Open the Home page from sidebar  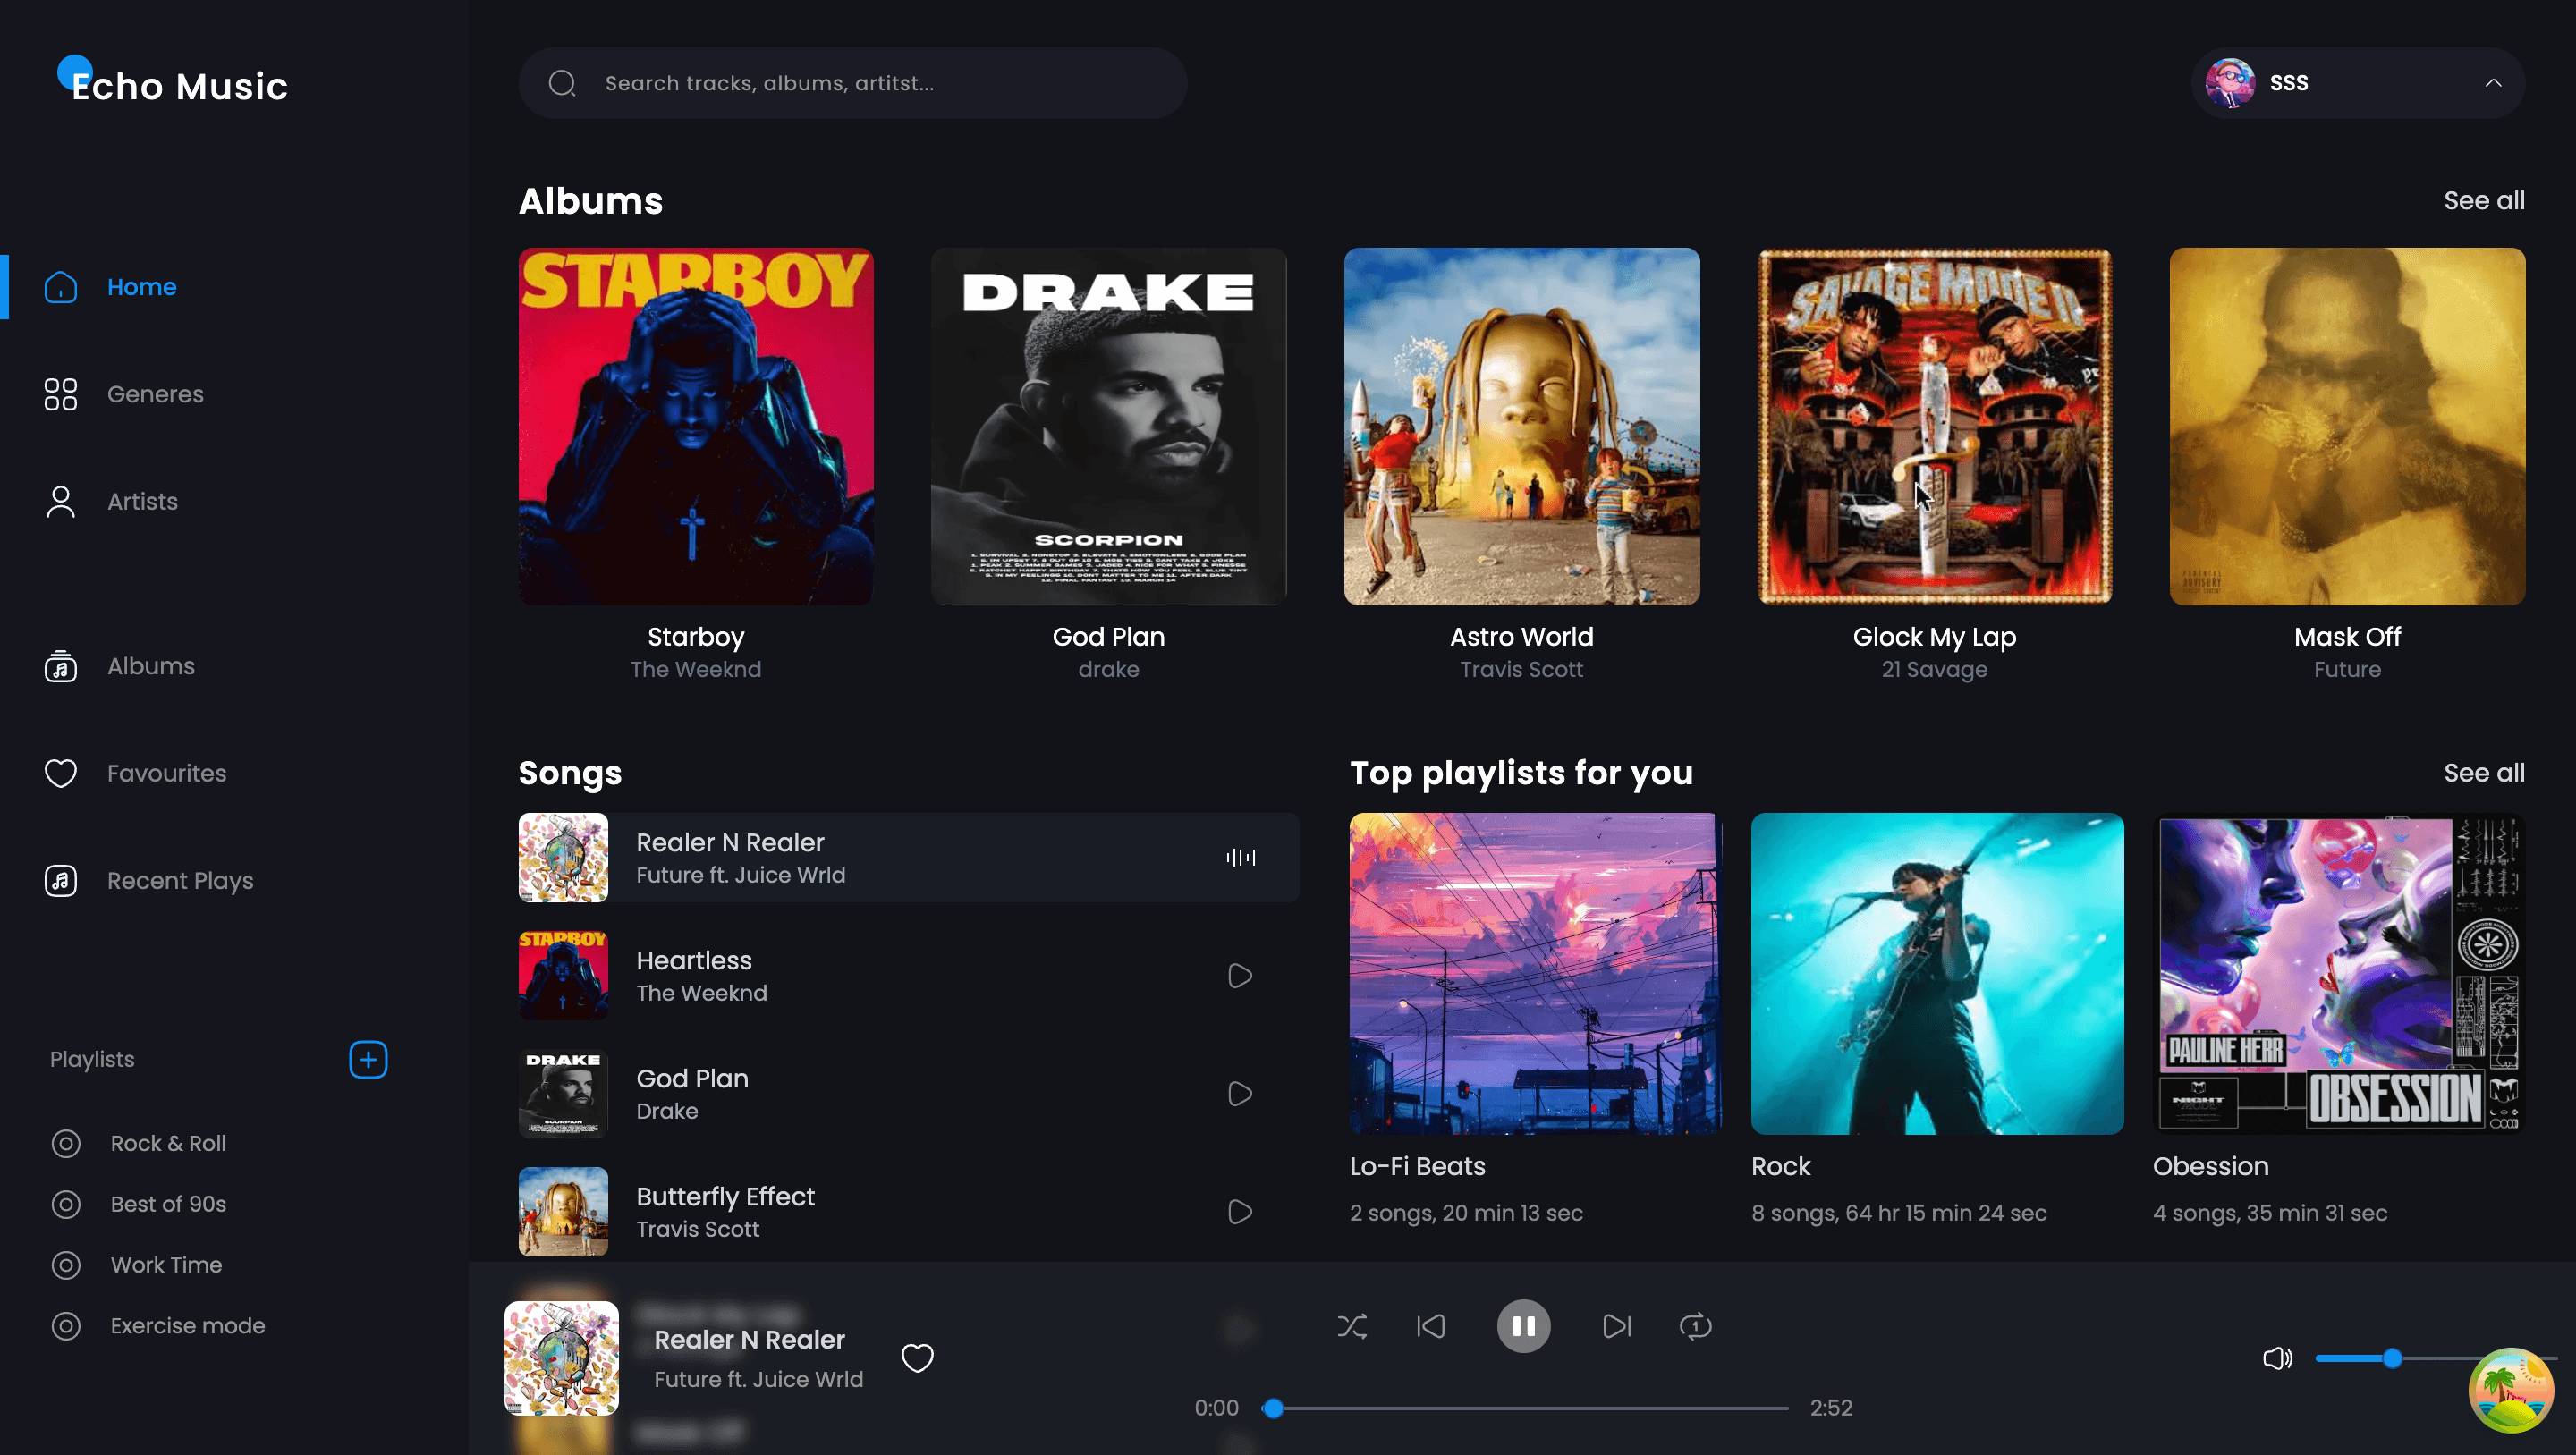click(x=141, y=287)
